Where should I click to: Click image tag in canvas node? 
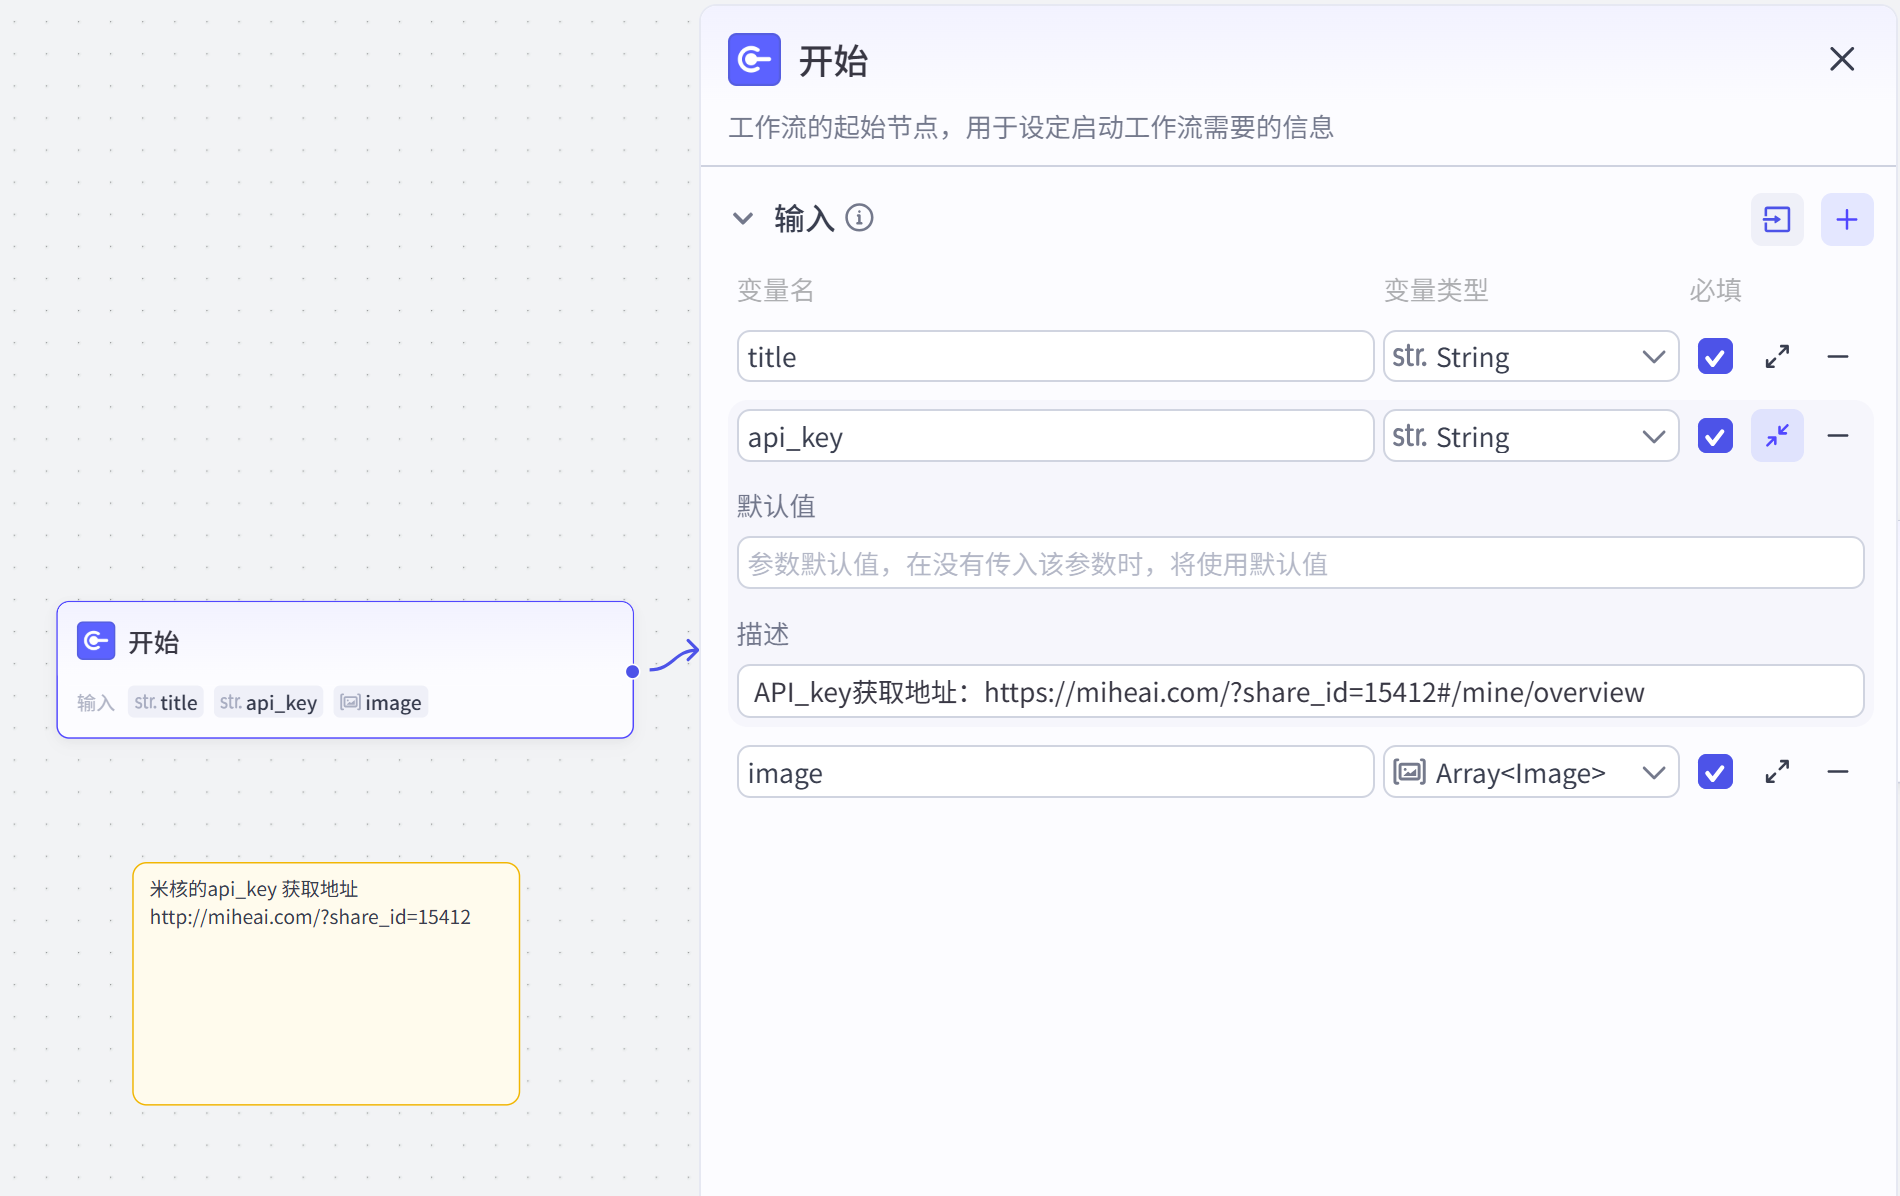click(x=381, y=702)
